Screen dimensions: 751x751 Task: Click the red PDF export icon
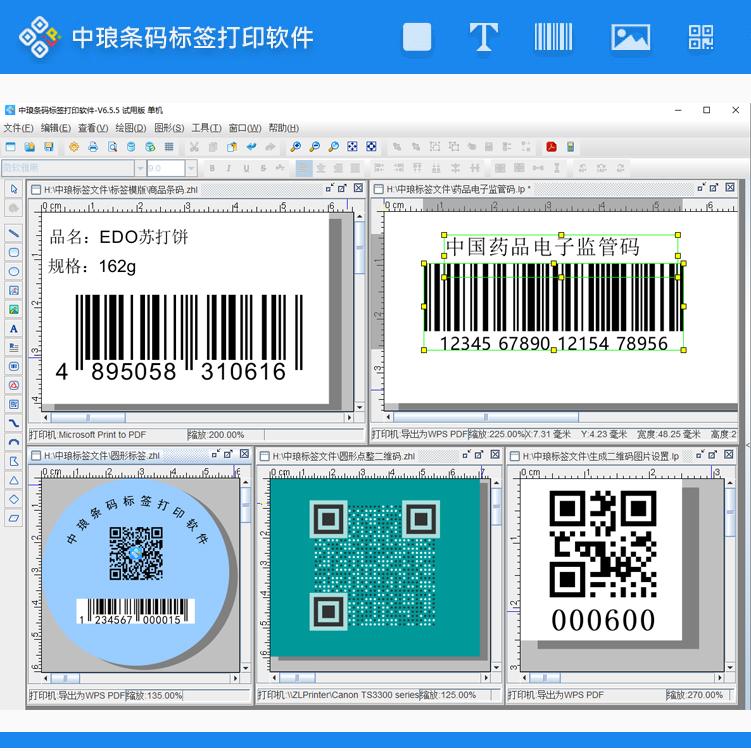[x=551, y=147]
